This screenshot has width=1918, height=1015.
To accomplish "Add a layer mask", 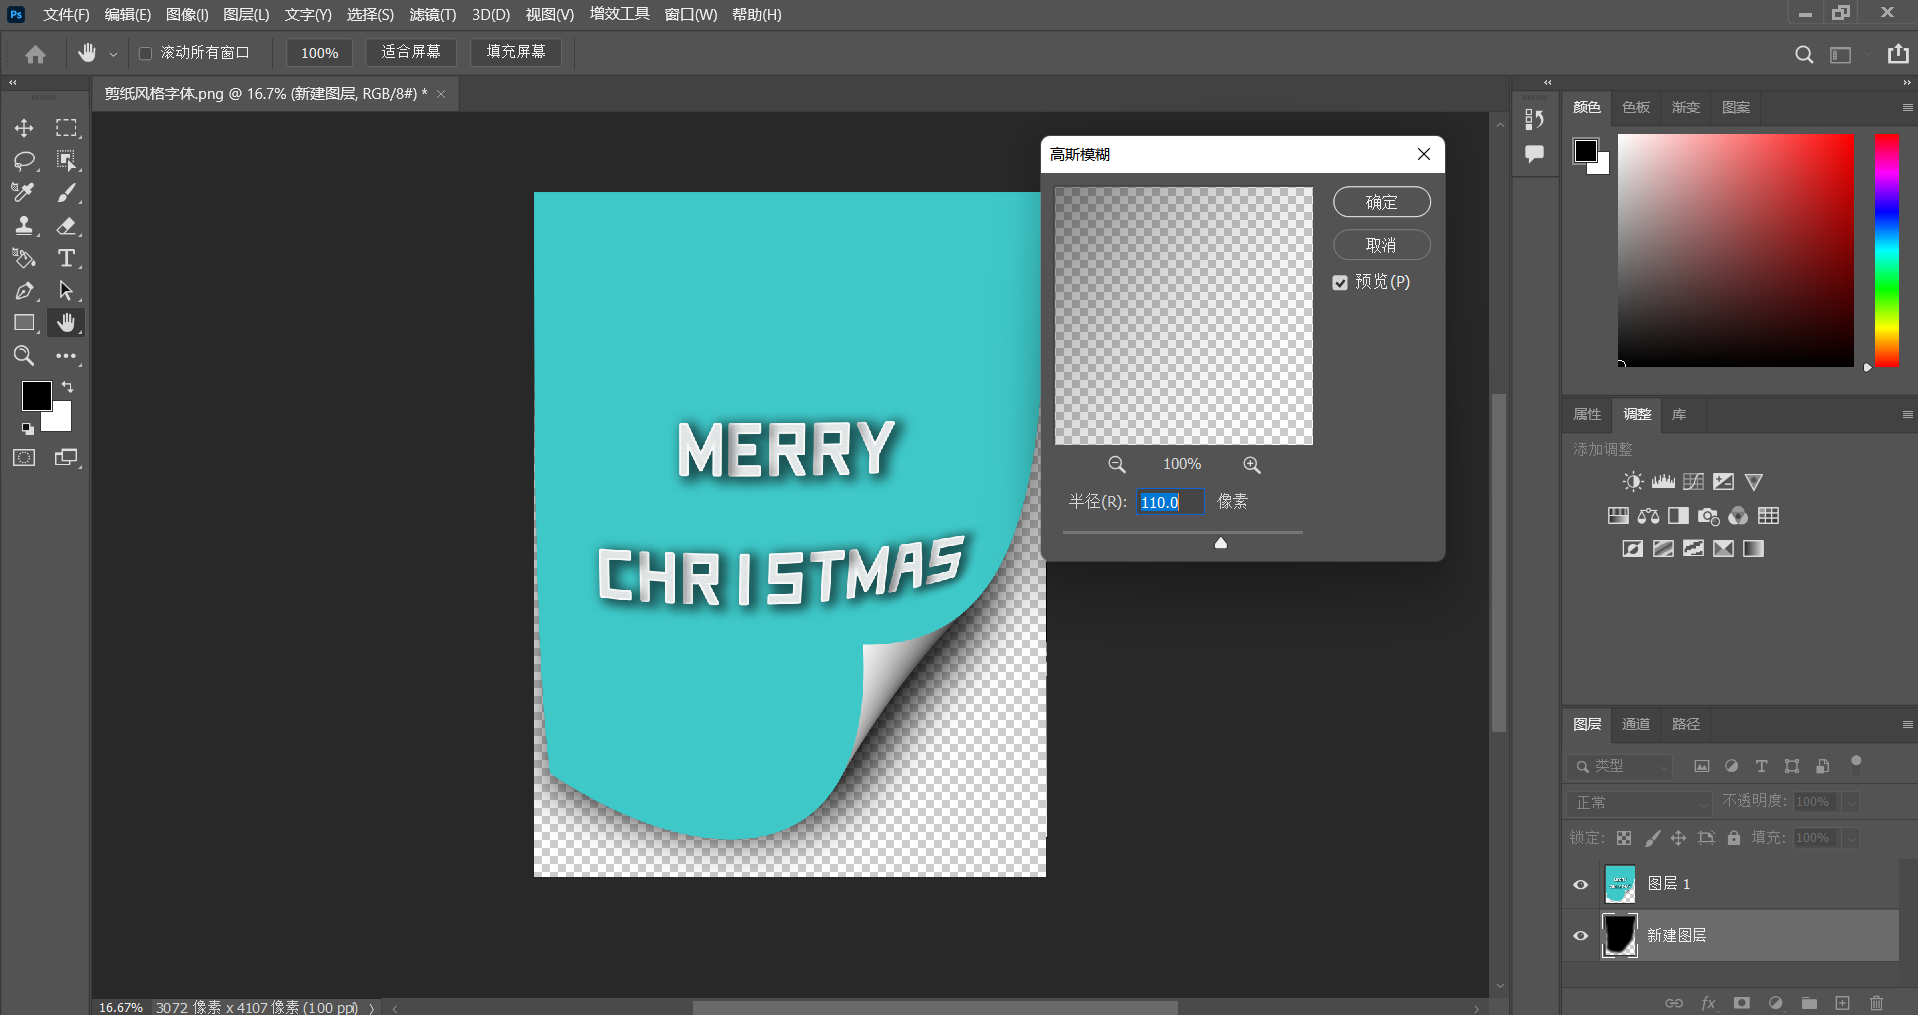I will tap(1742, 1003).
